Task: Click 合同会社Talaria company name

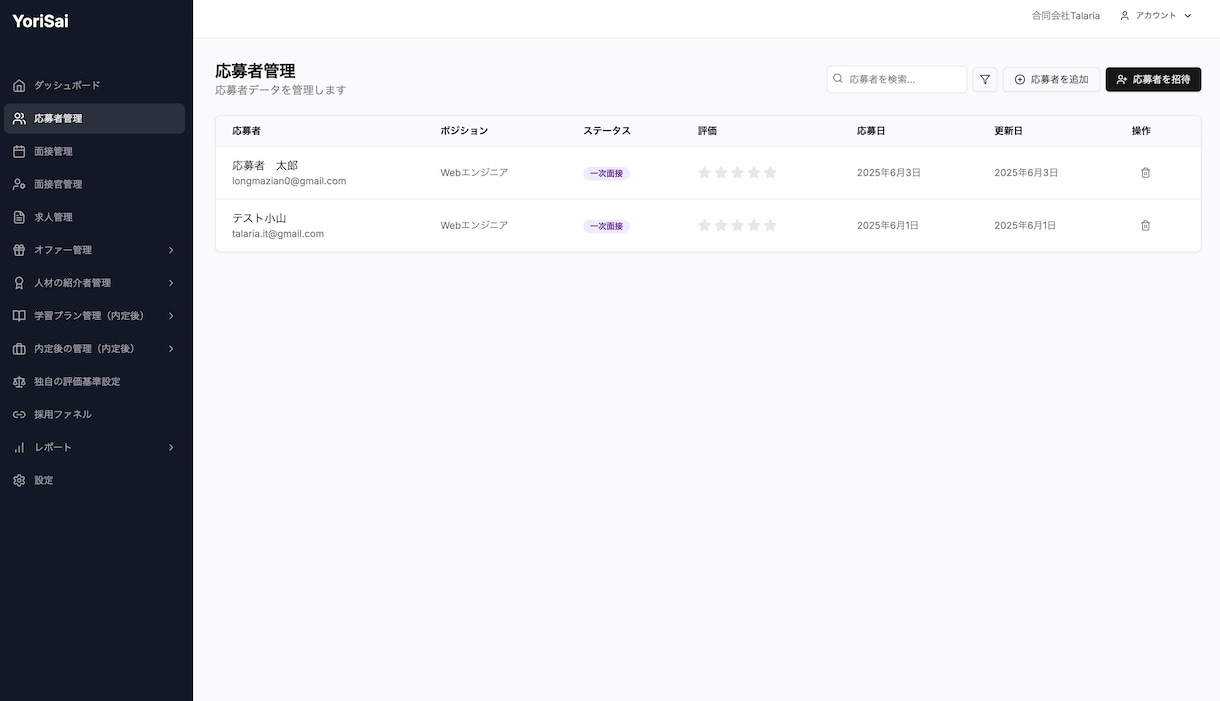Action: tap(1065, 16)
